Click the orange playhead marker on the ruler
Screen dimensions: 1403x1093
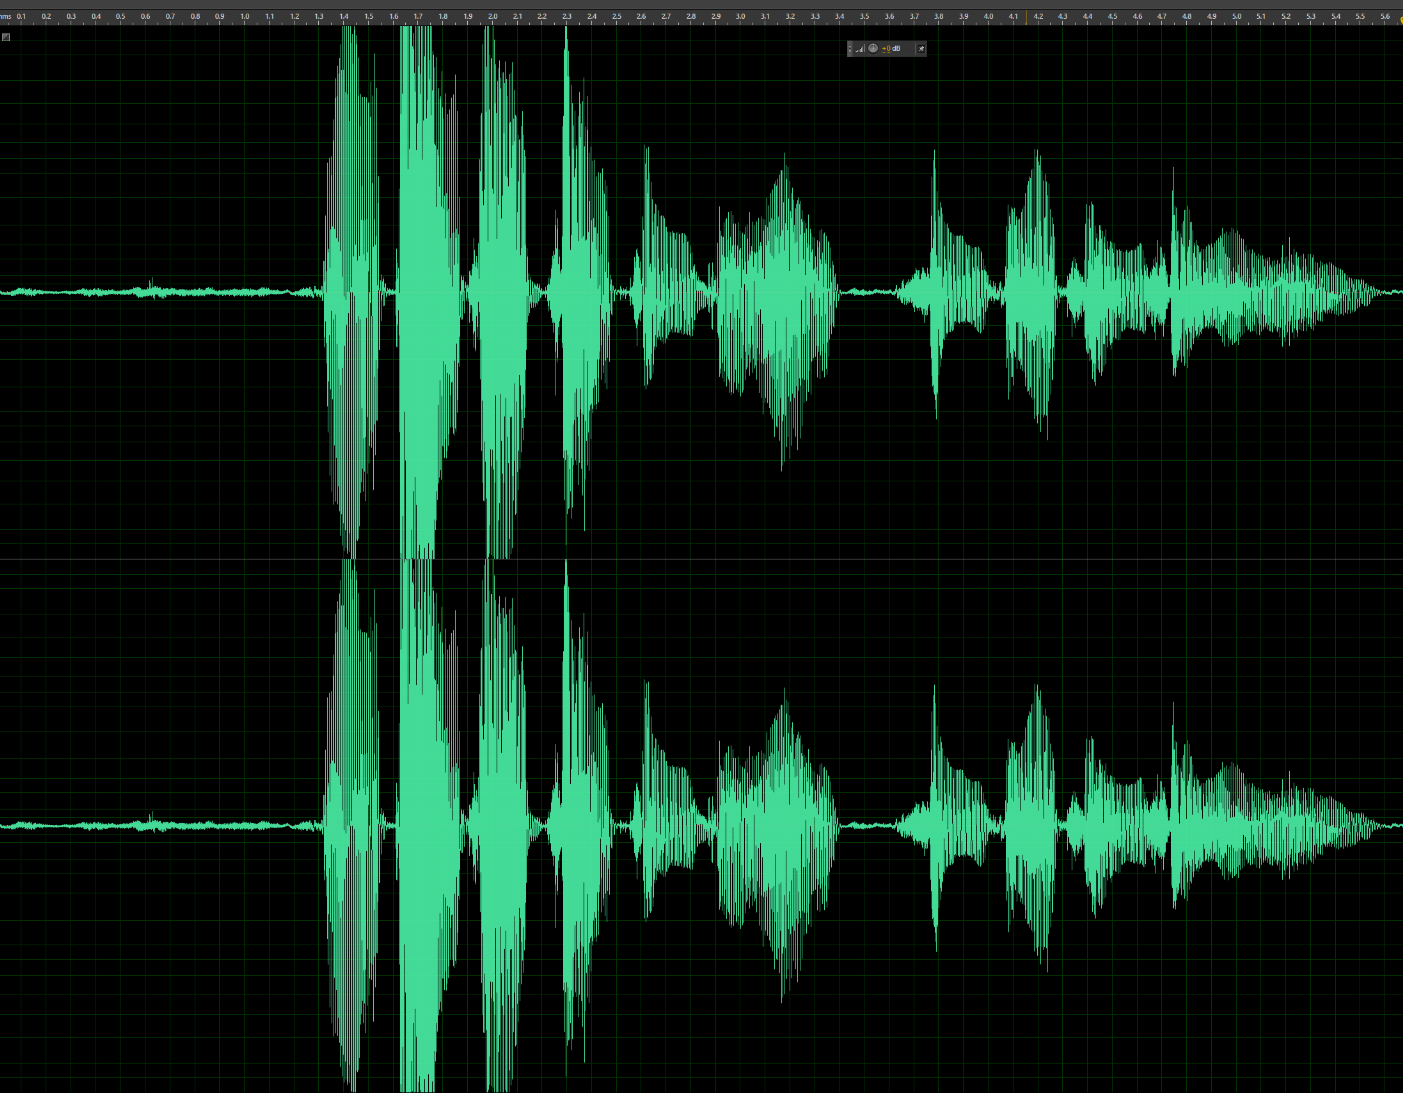coord(1027,17)
